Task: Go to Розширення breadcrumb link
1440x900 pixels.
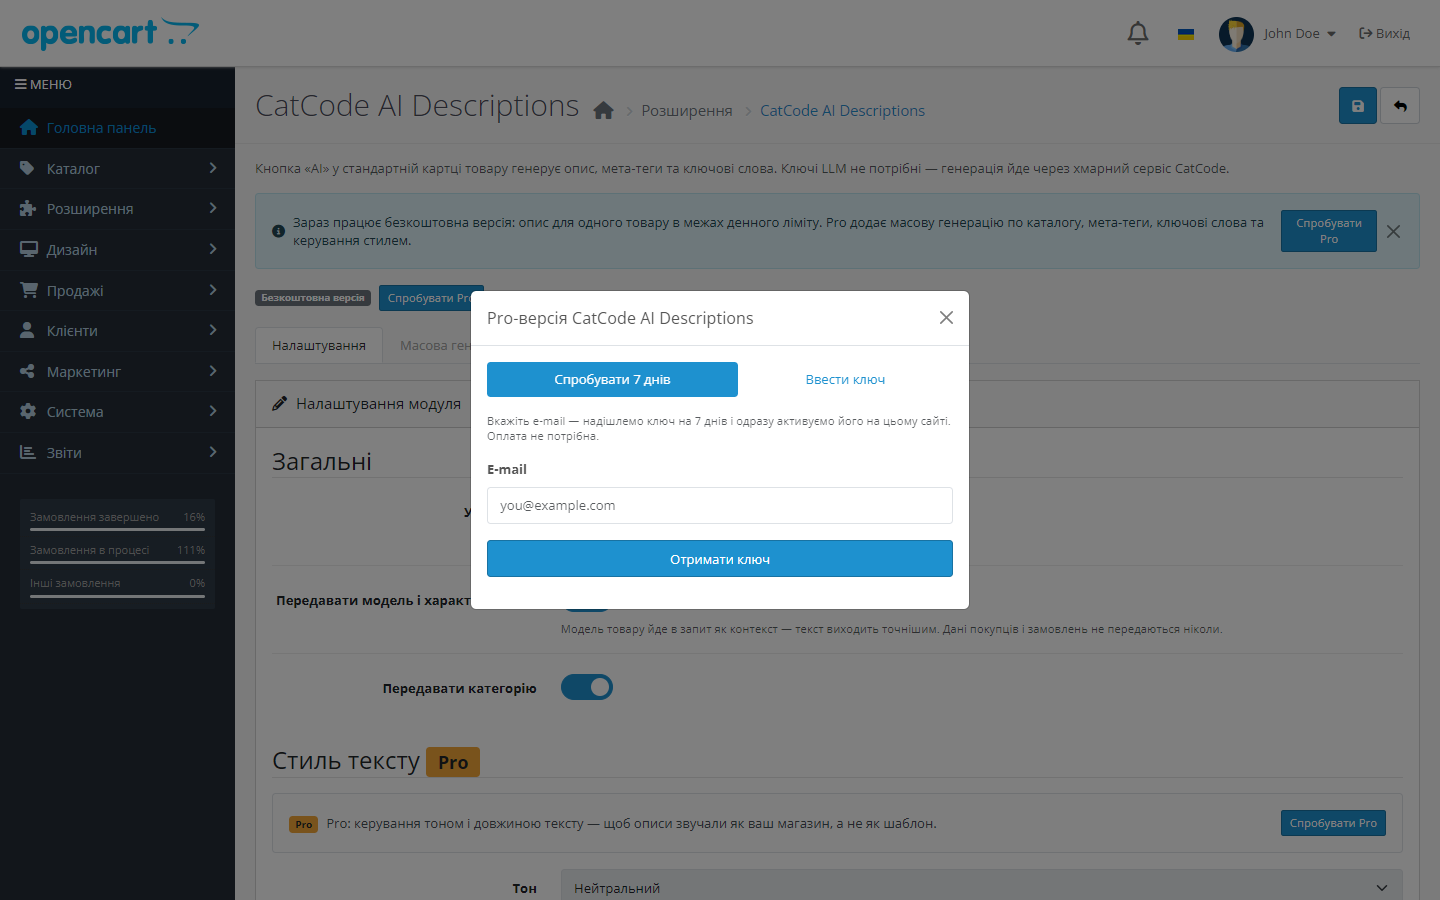Action: click(x=687, y=111)
